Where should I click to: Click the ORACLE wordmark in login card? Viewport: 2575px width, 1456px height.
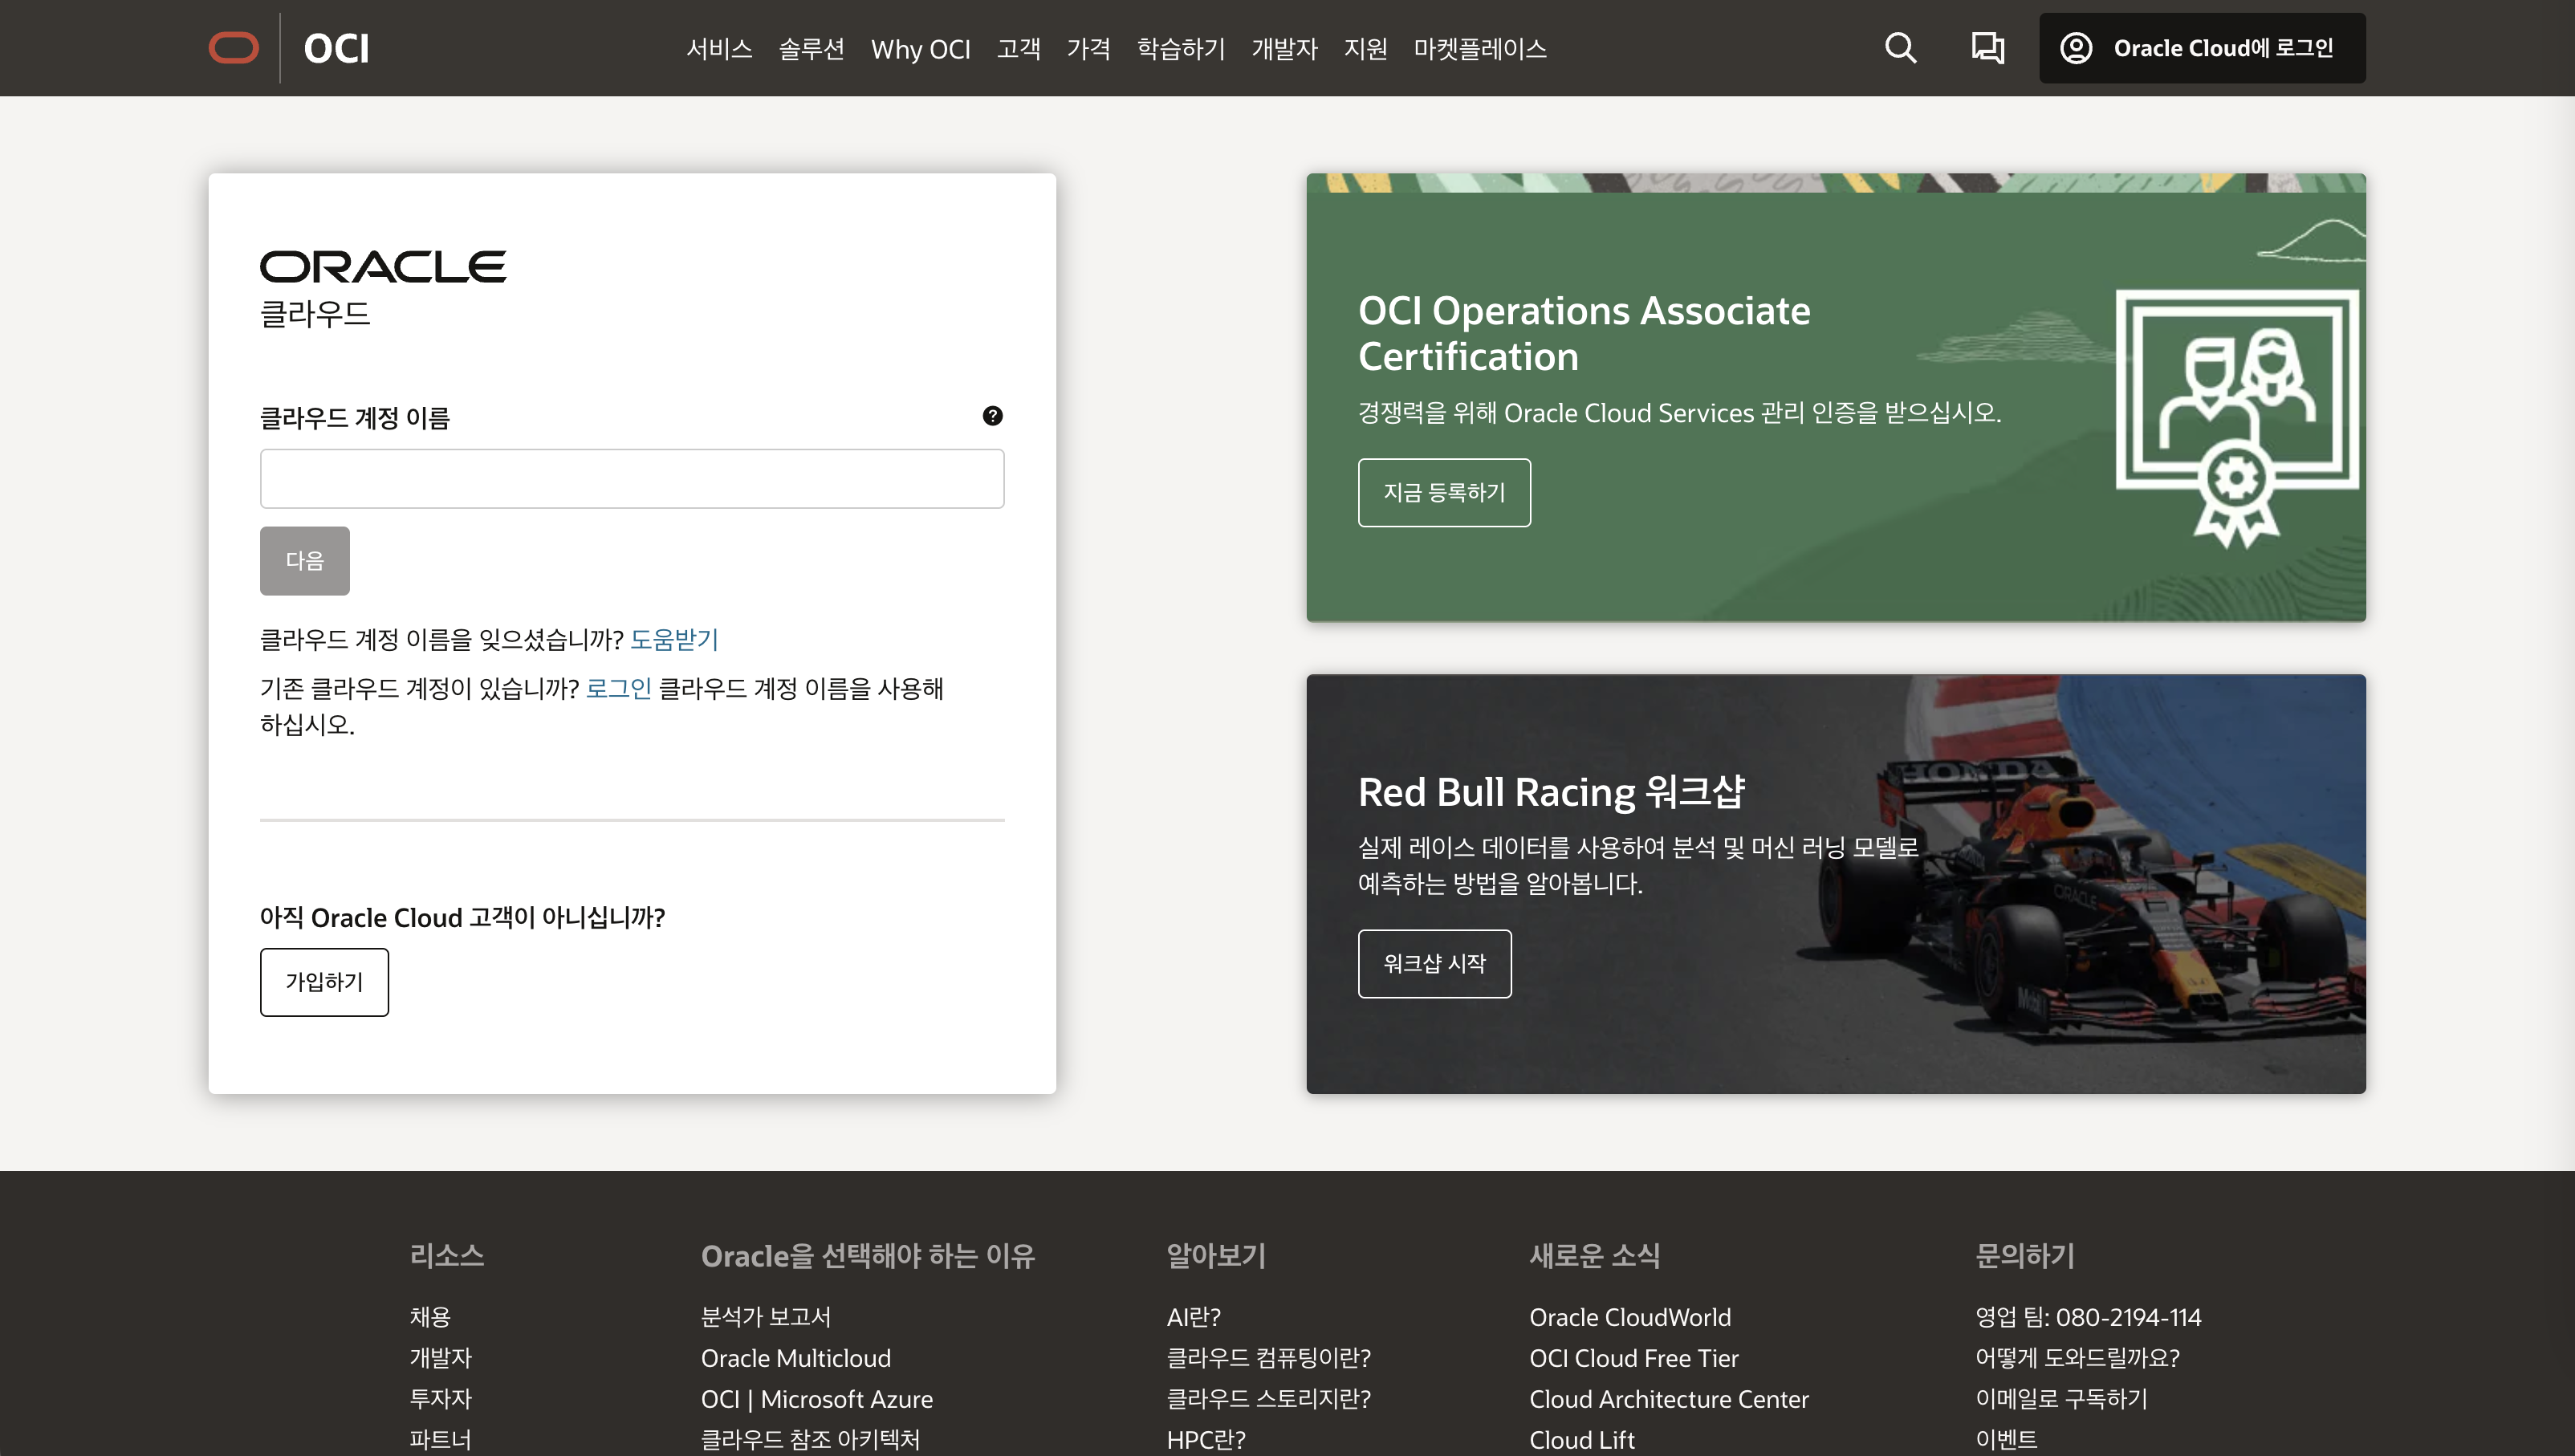383,267
